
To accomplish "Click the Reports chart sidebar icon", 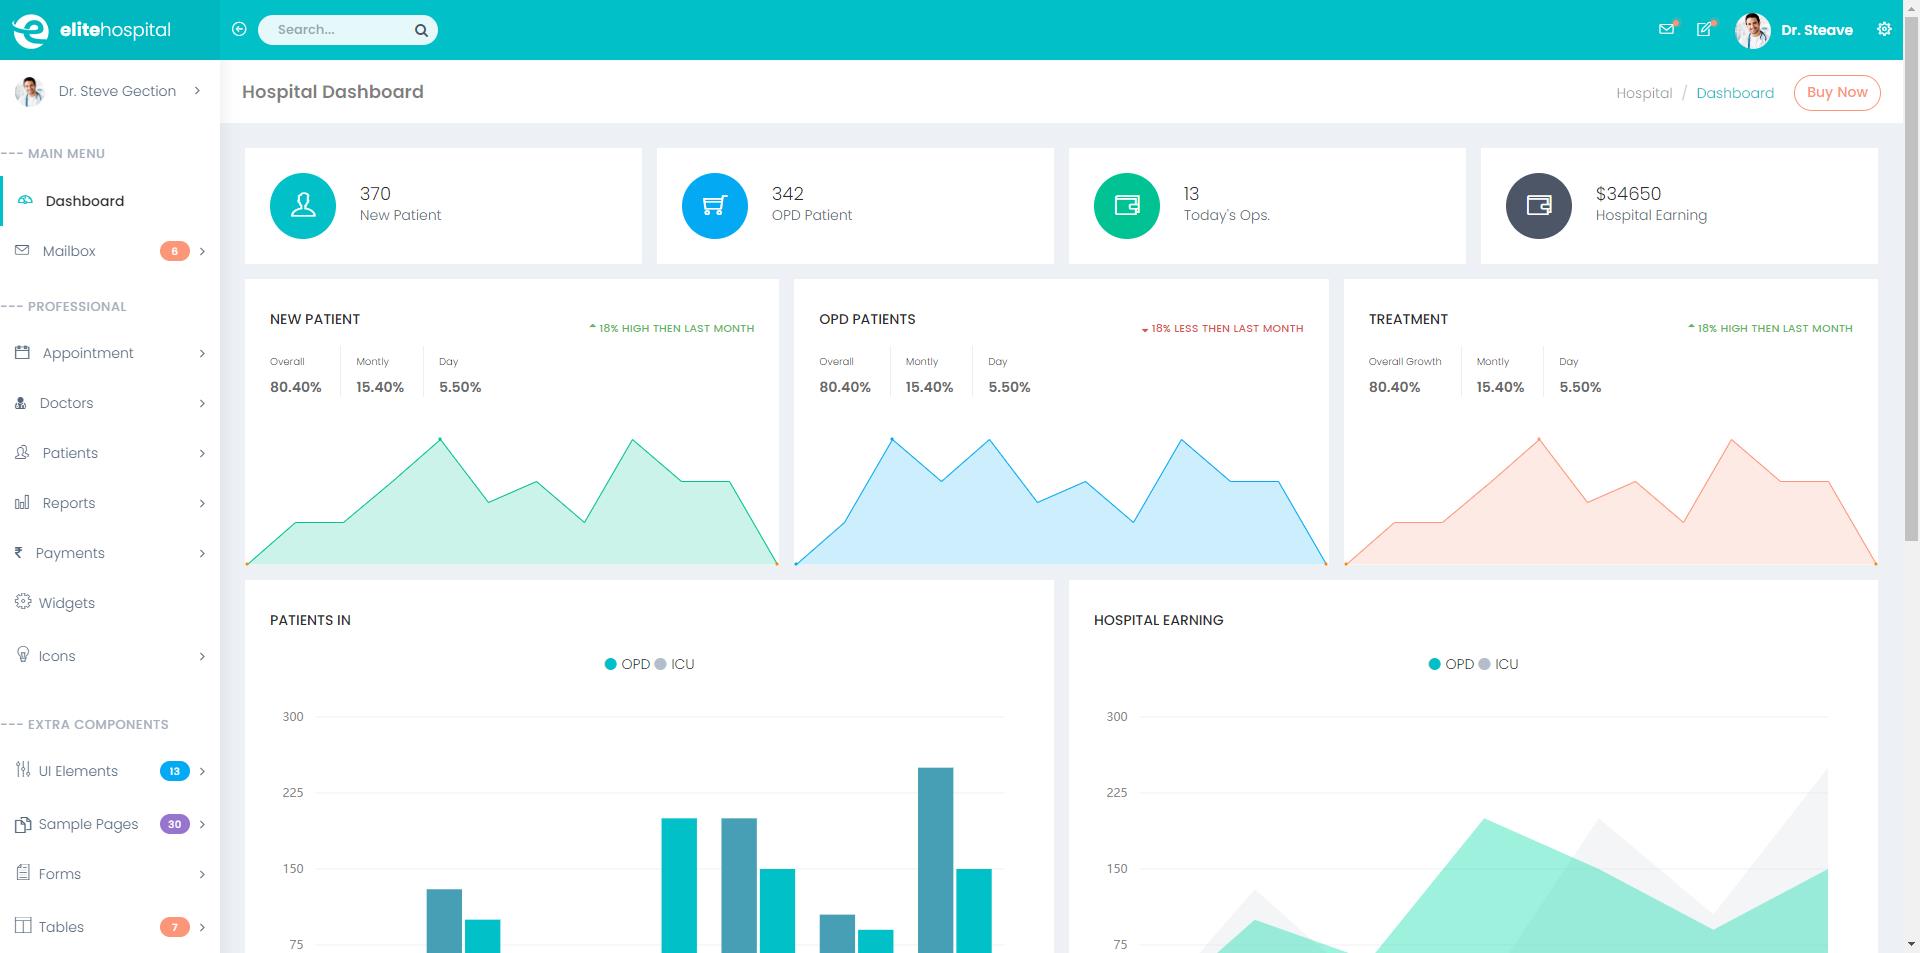I will [x=22, y=502].
